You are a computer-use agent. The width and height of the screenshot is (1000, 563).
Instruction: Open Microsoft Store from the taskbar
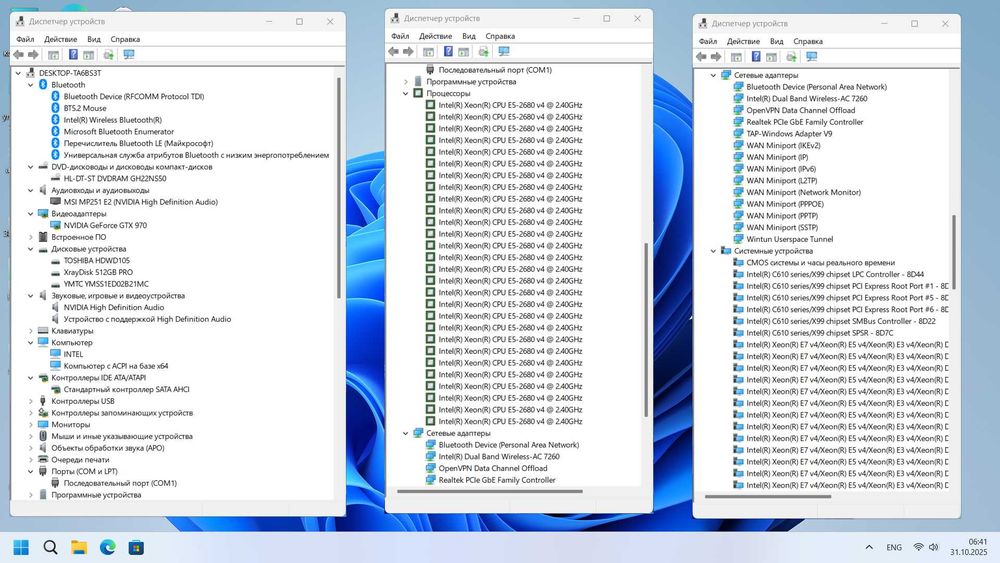(136, 547)
